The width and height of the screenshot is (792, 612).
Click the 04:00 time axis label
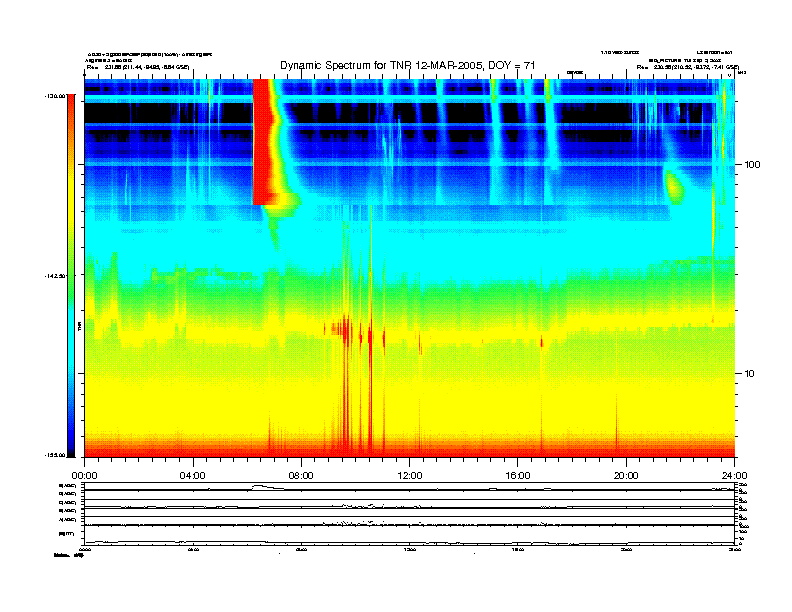coord(192,475)
